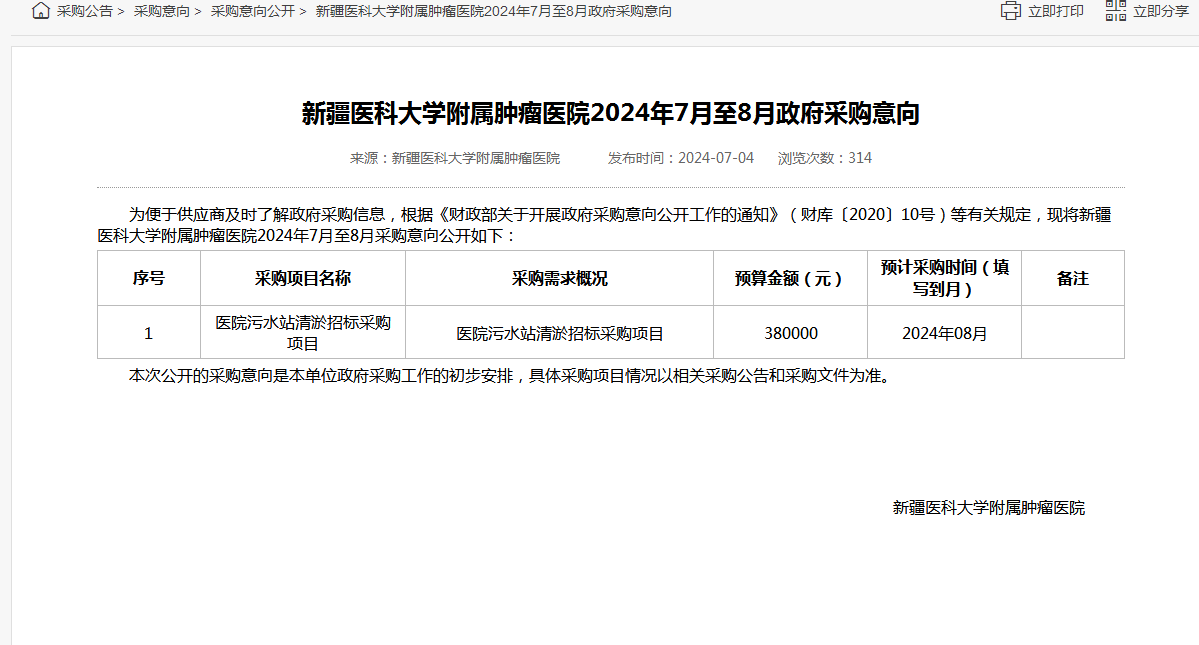Click the 采购项目名称 column header
Screen dimensions: 1199x645
click(303, 278)
